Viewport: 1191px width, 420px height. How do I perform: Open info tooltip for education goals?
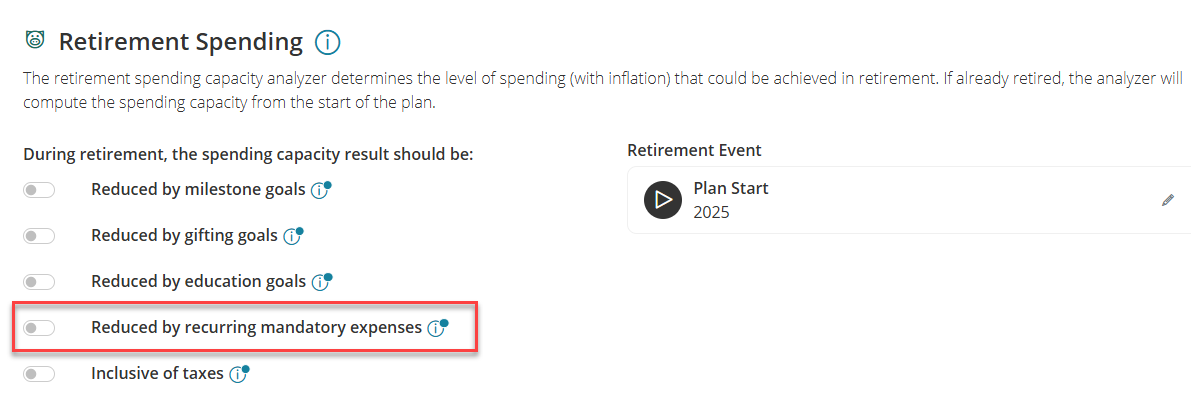321,282
